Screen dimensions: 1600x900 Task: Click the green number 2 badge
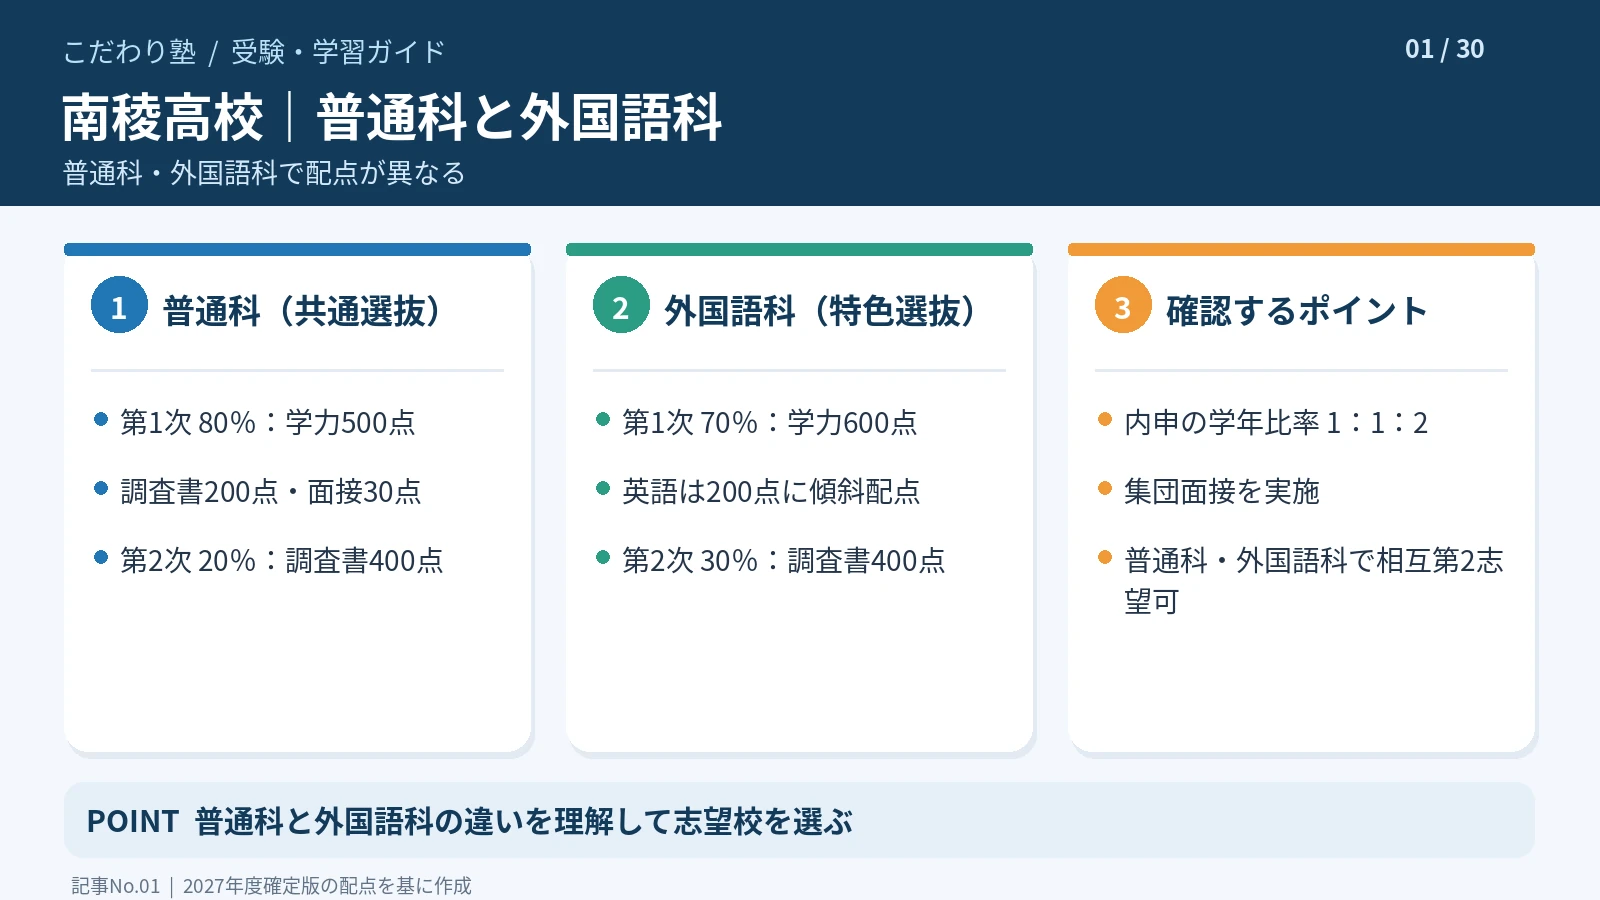click(x=621, y=305)
